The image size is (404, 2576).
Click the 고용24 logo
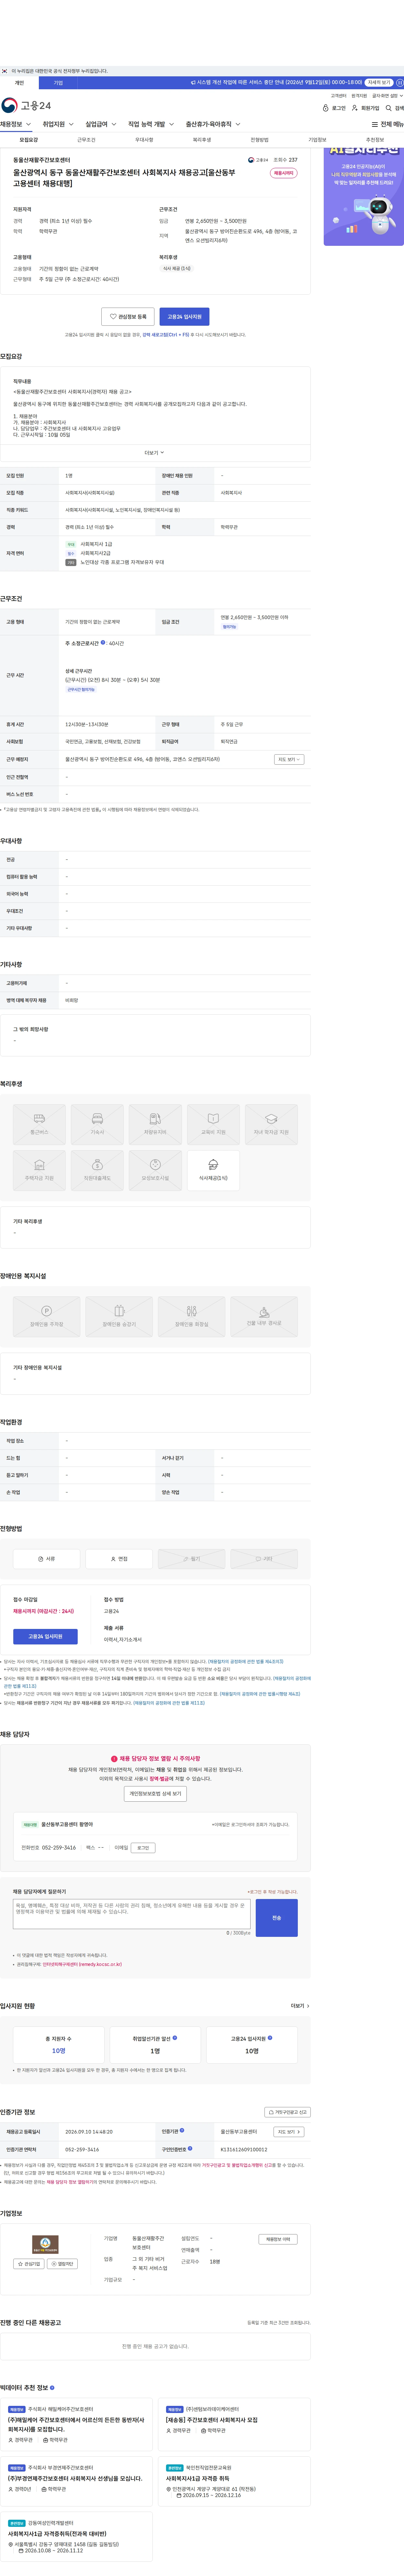pos(26,105)
